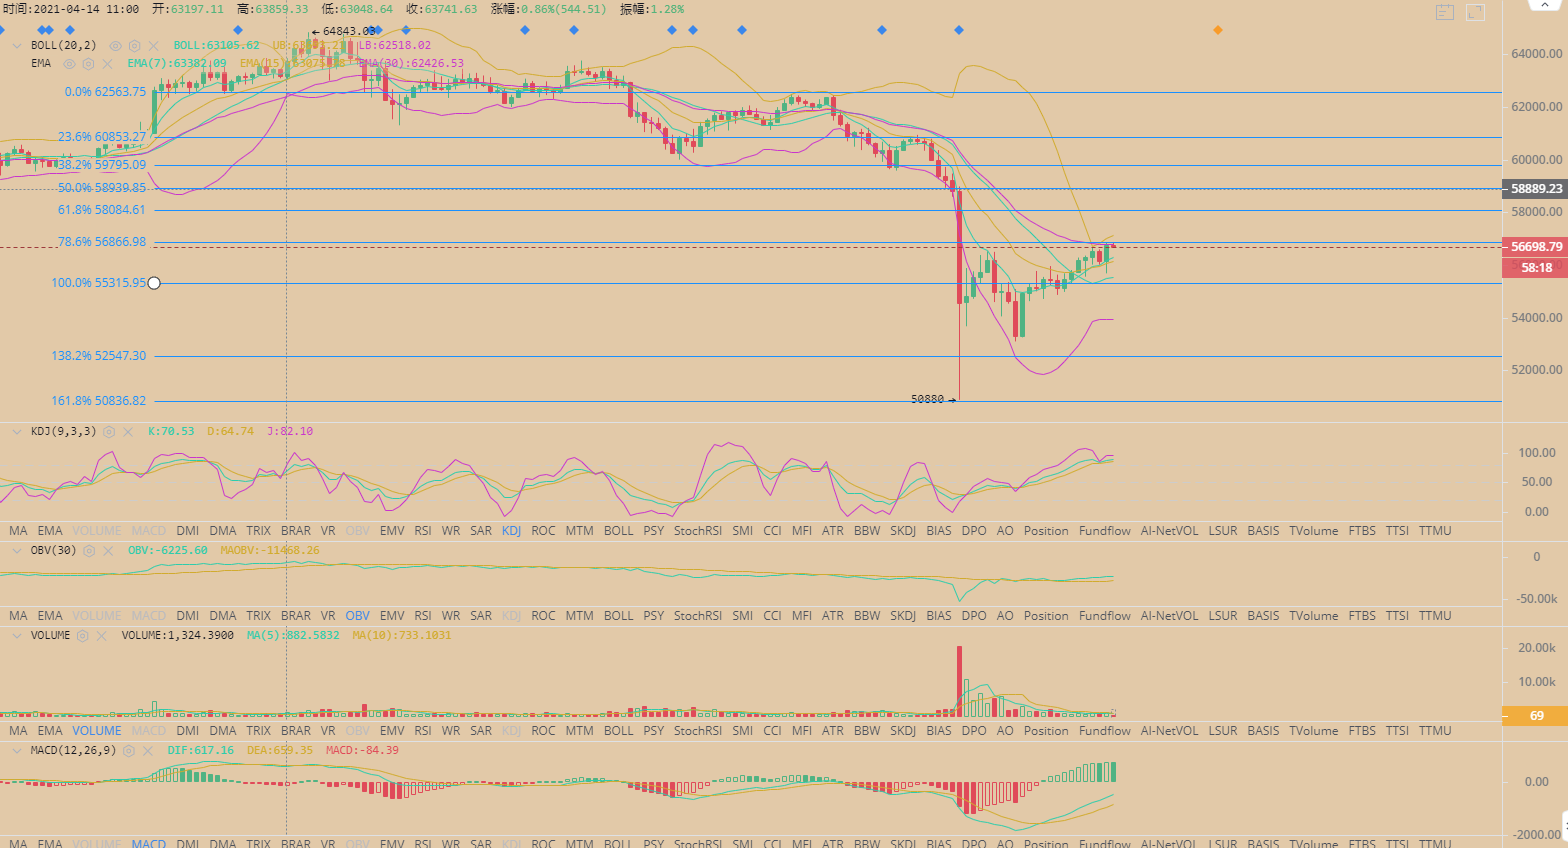Image resolution: width=1568 pixels, height=848 pixels.
Task: Click the MAOBV:-11468.26 legend value
Action: click(x=270, y=551)
